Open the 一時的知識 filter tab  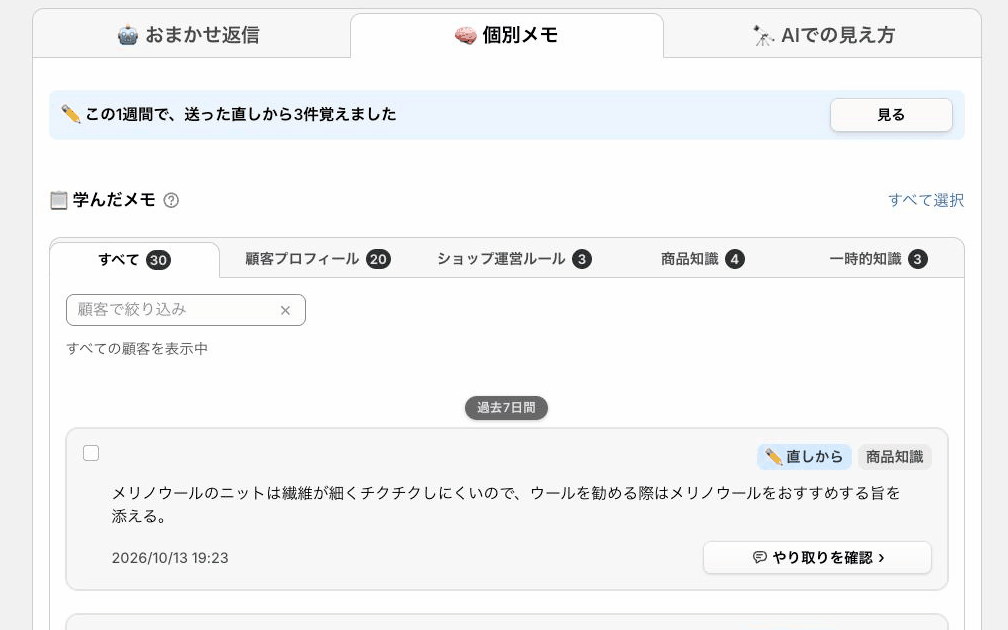click(878, 259)
